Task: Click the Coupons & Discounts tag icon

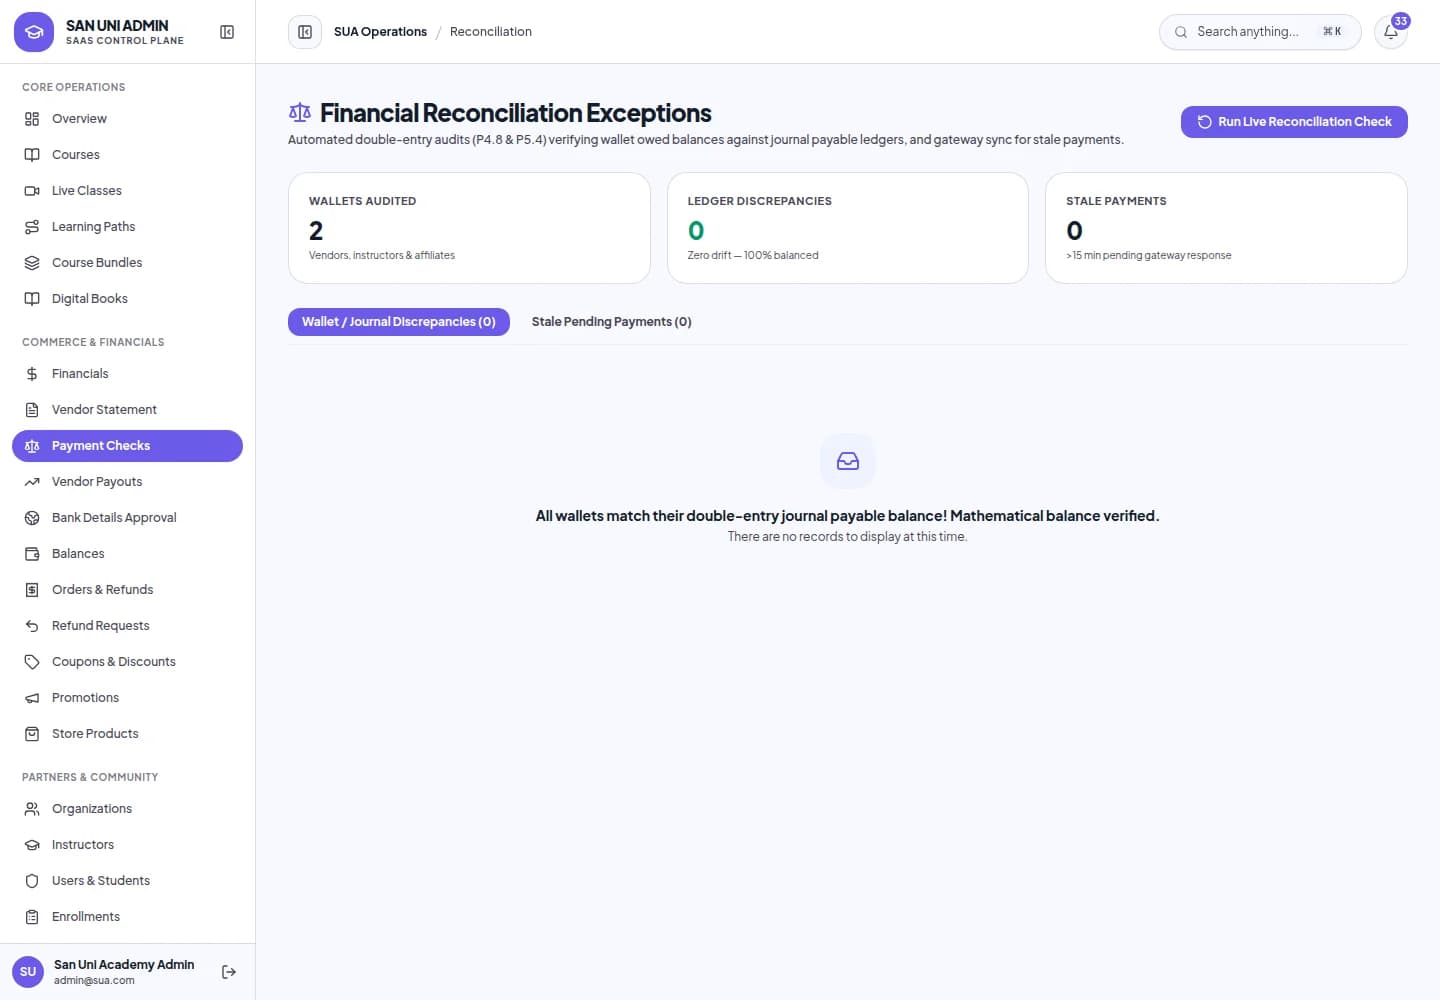Action: [32, 662]
